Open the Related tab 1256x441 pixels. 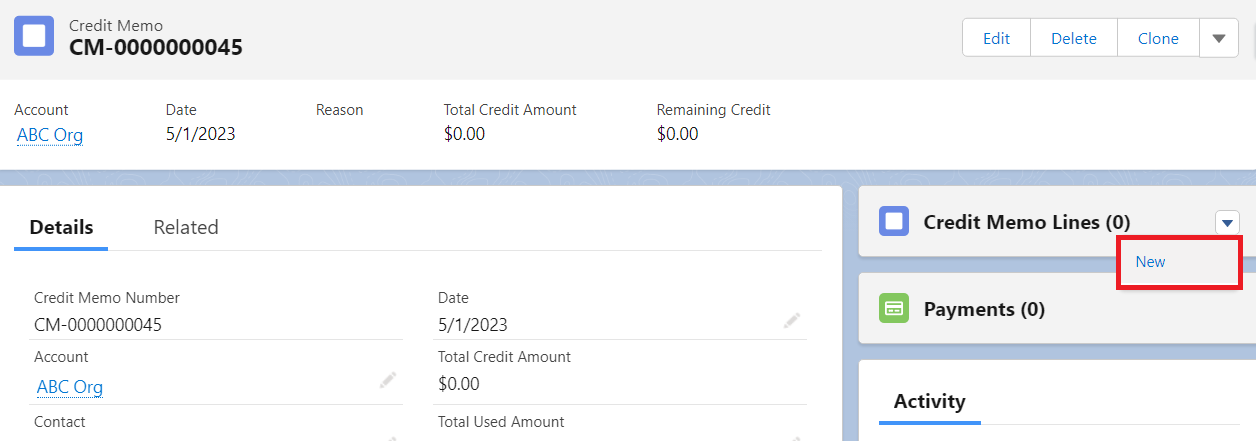(186, 227)
